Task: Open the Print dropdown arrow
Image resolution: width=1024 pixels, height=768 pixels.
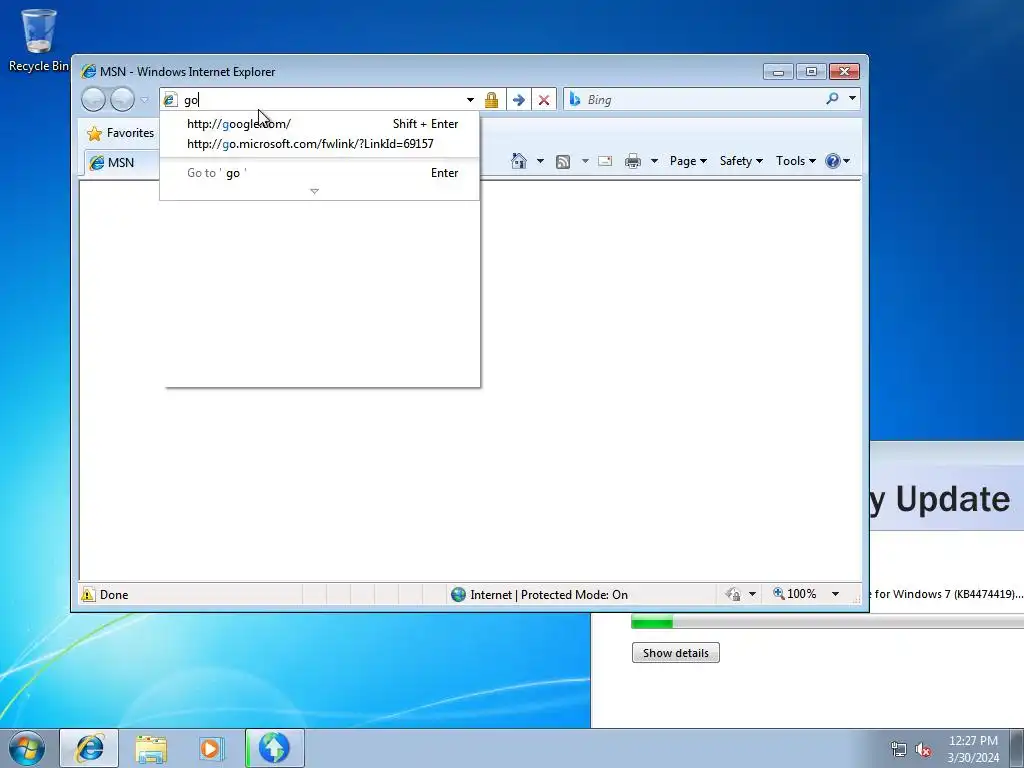Action: point(654,161)
